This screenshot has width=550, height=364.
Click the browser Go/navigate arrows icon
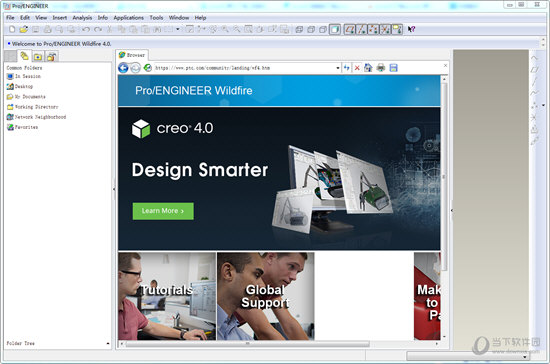click(x=347, y=68)
